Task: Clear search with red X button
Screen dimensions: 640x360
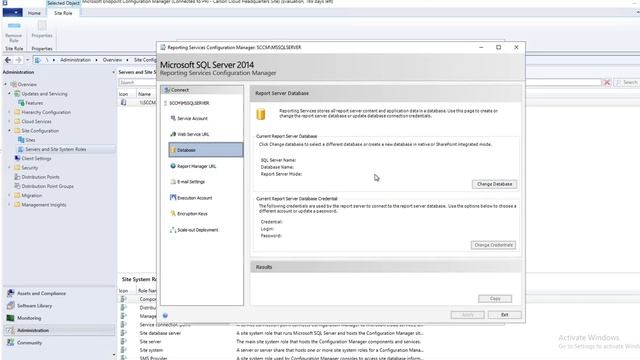Action: click(607, 82)
